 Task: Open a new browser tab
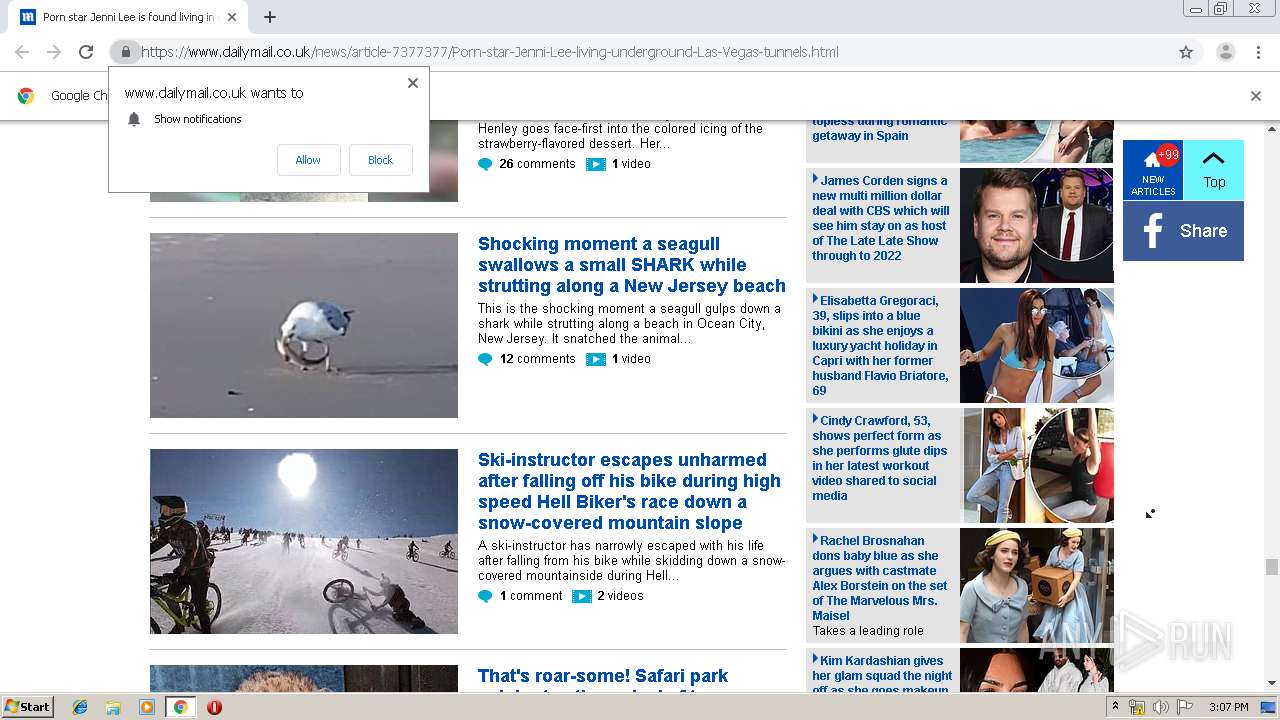[270, 17]
